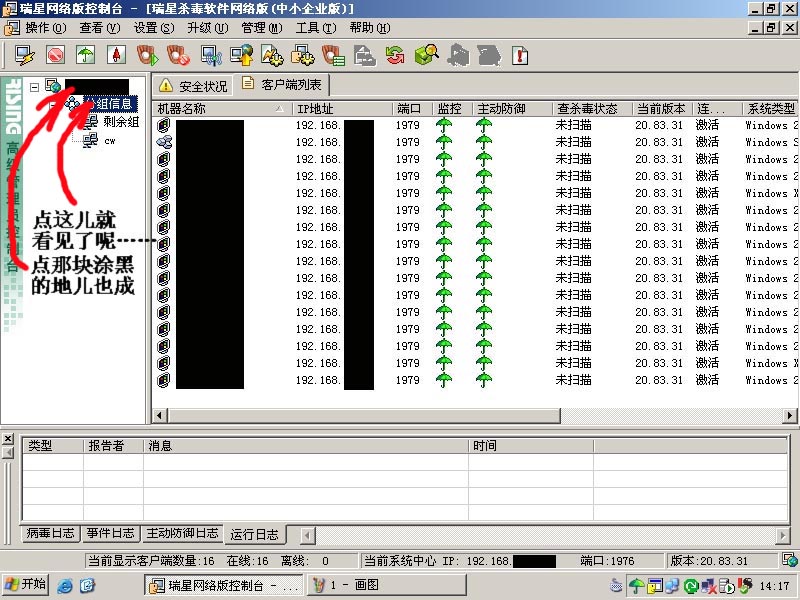Switch to the 安全状况 tab

193,86
